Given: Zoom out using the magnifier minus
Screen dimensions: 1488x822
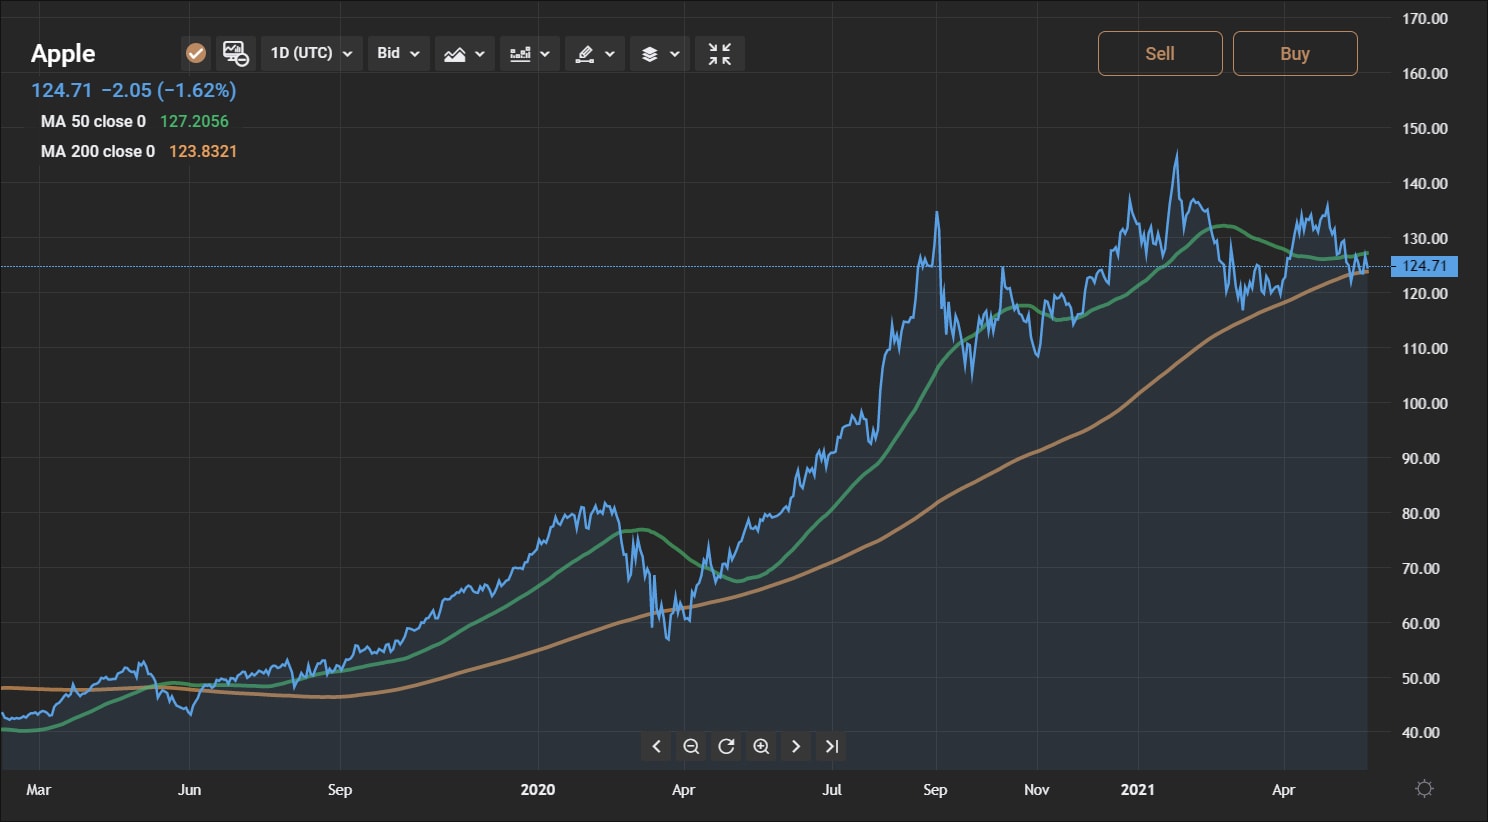Looking at the screenshot, I should (691, 746).
